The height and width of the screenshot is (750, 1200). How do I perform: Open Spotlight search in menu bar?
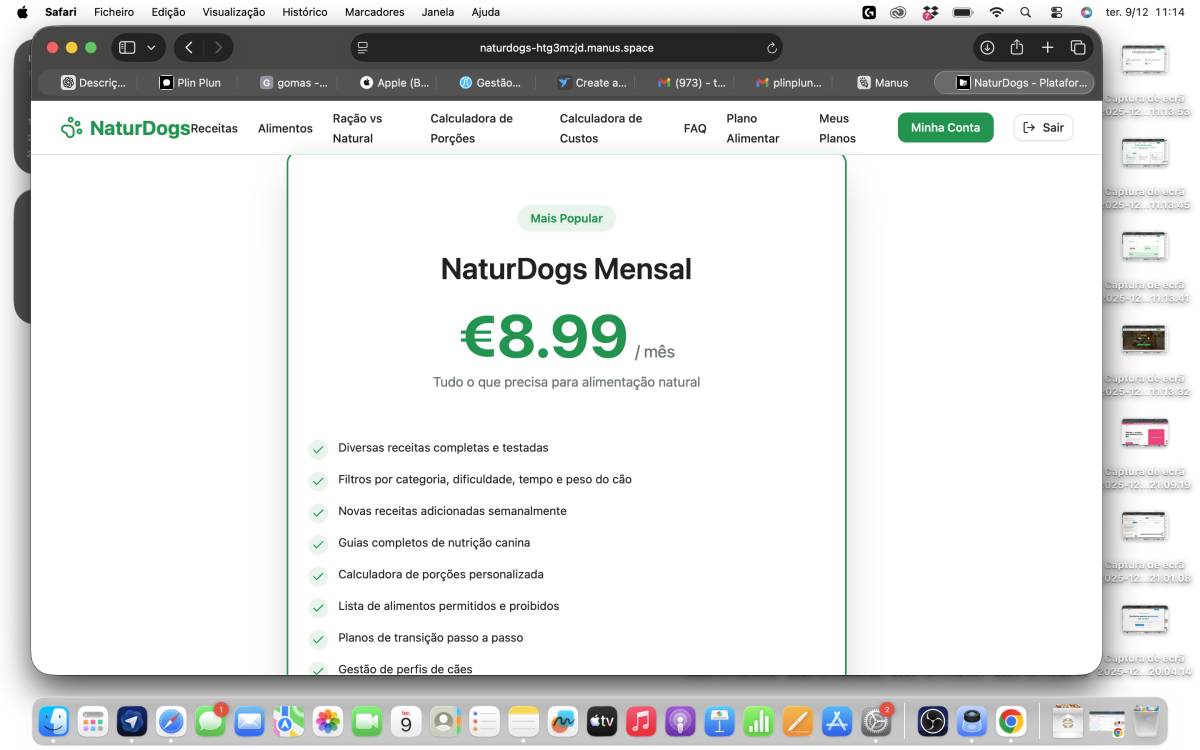click(x=1025, y=12)
